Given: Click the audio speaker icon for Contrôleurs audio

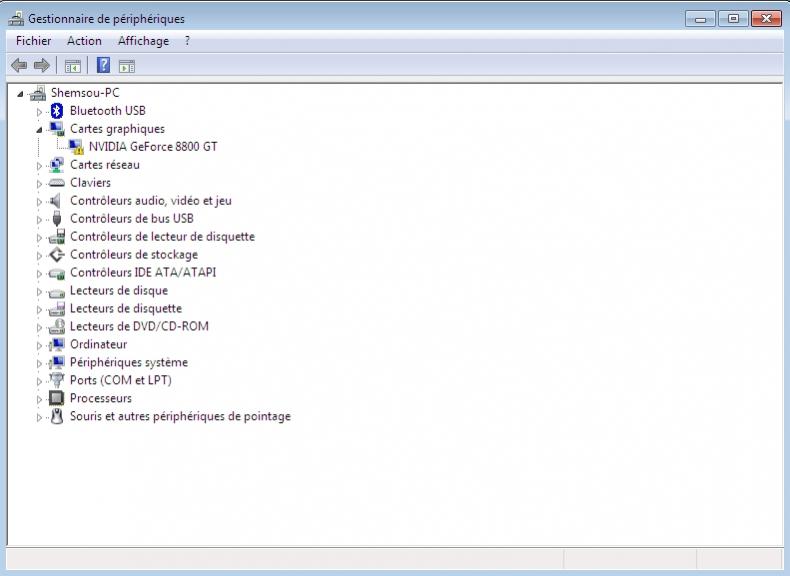Looking at the screenshot, I should (56, 201).
